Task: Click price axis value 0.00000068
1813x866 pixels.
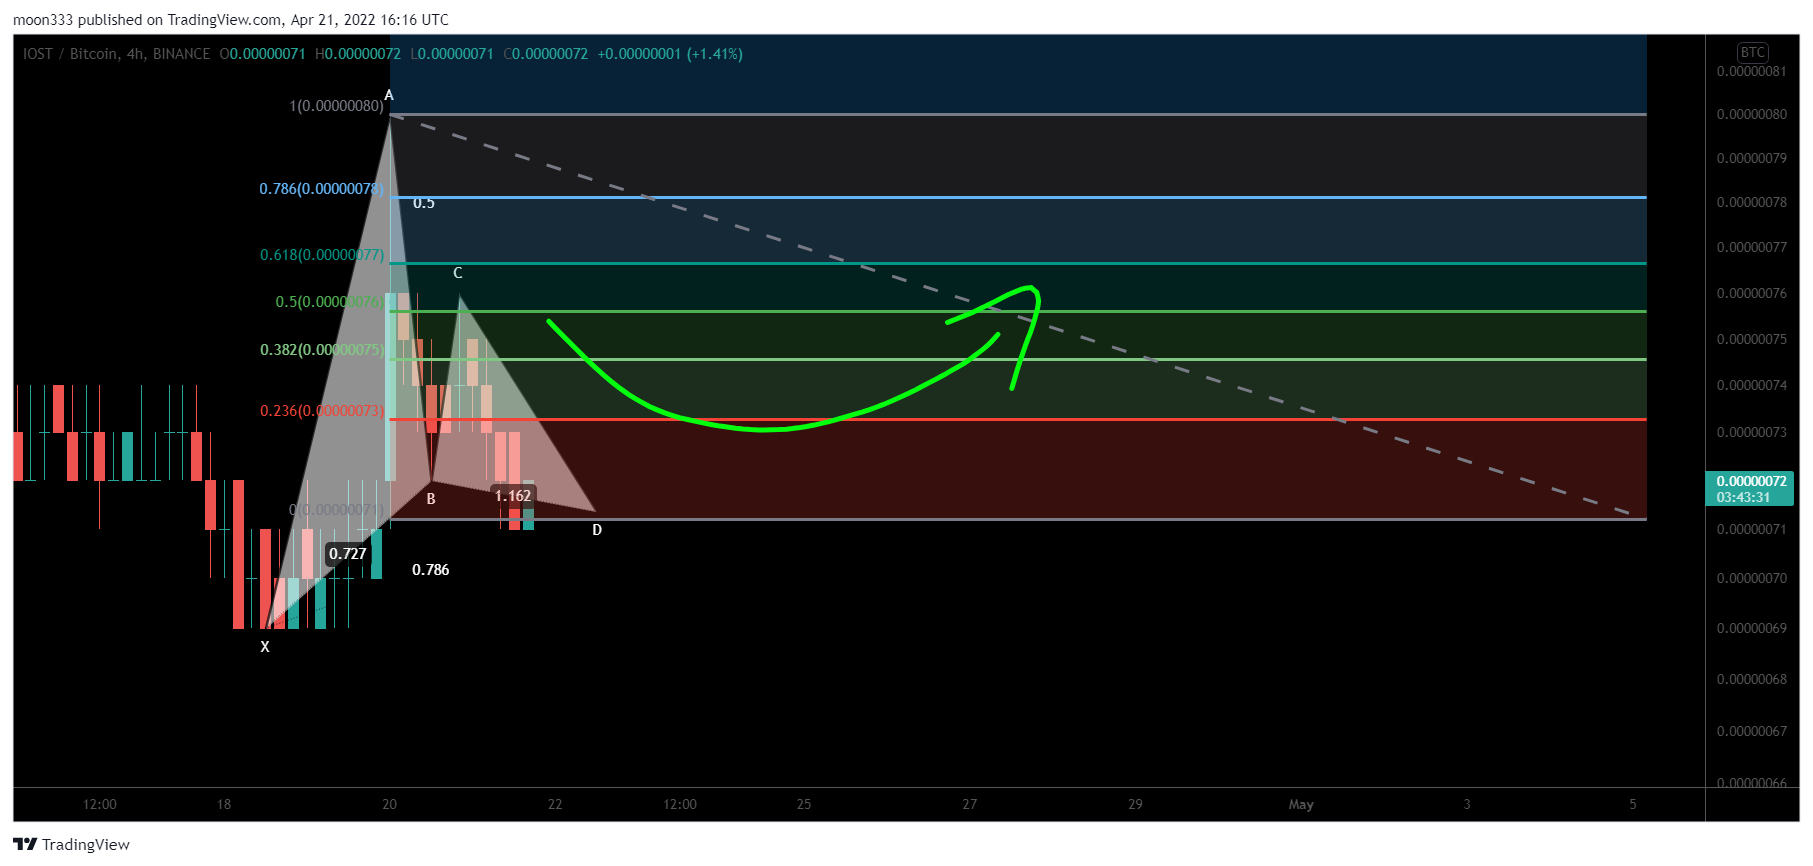Action: point(1752,680)
